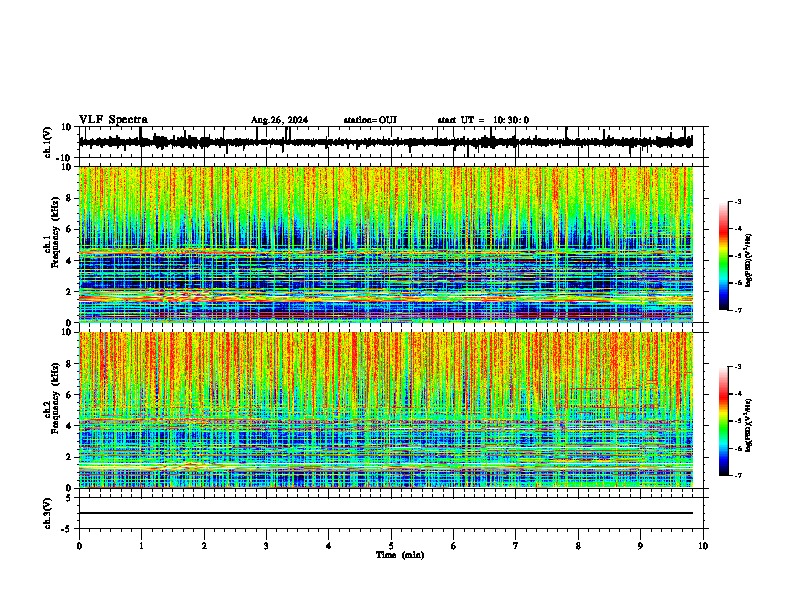Select the ch.1 "Frequency (kHz)" axis label

(x=55, y=233)
